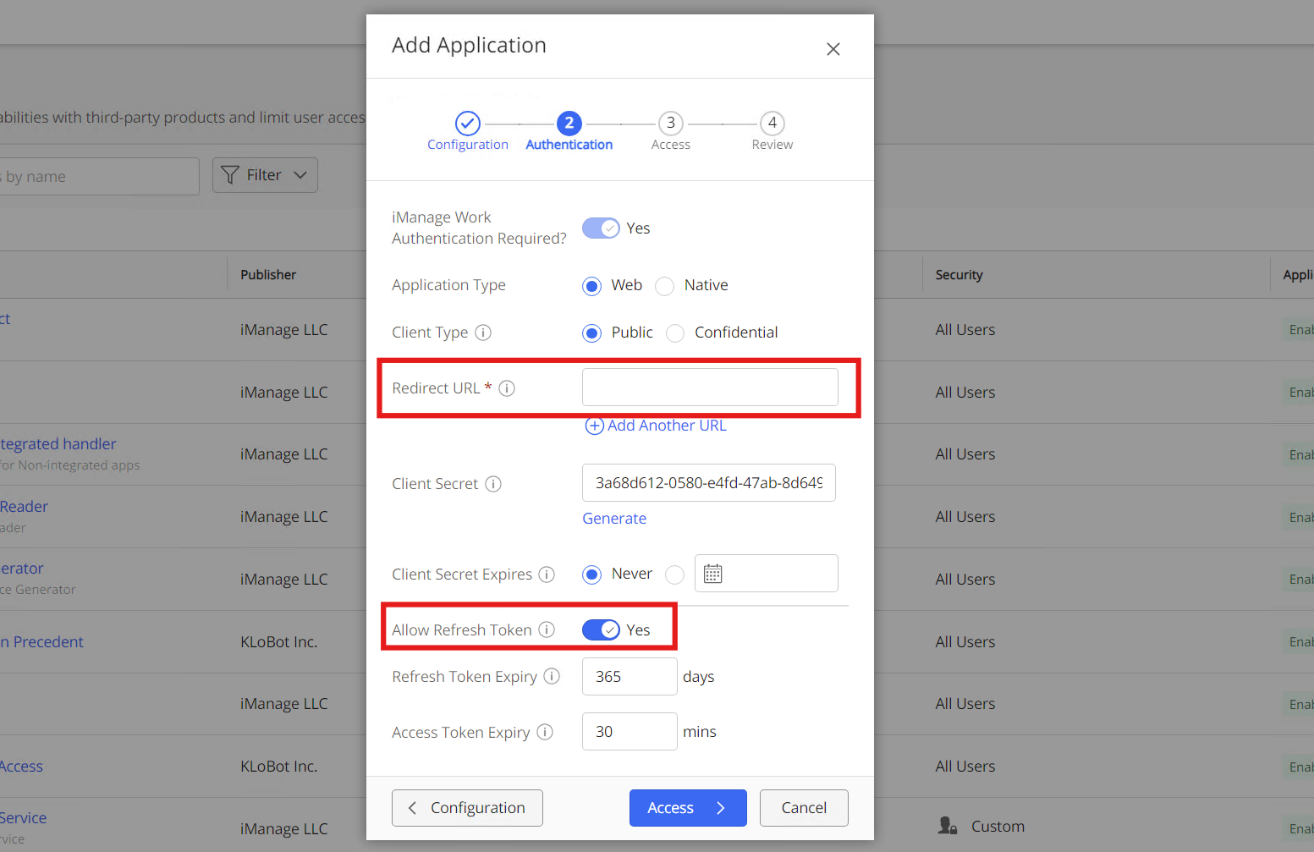Select the date-based secret expiry radio
This screenshot has width=1314, height=852.
point(675,575)
